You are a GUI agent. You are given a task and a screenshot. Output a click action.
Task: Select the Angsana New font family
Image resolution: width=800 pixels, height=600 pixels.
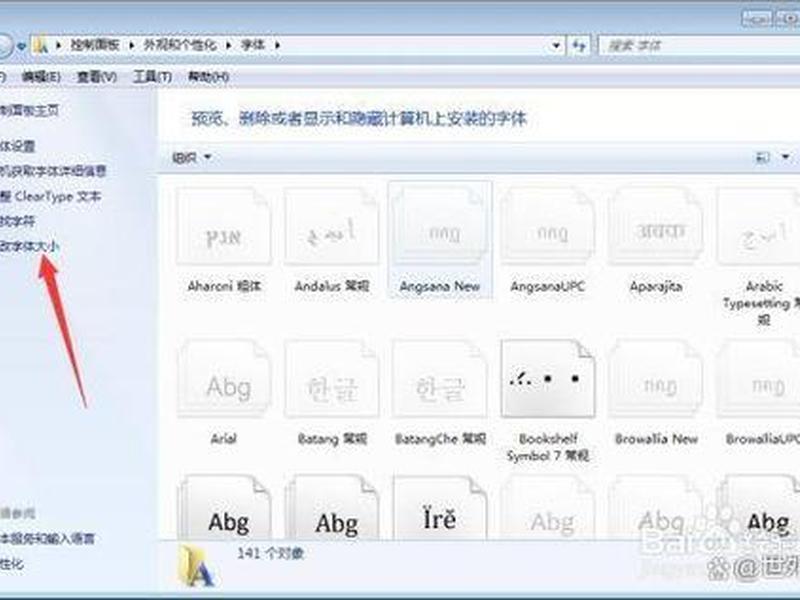pyautogui.click(x=440, y=240)
